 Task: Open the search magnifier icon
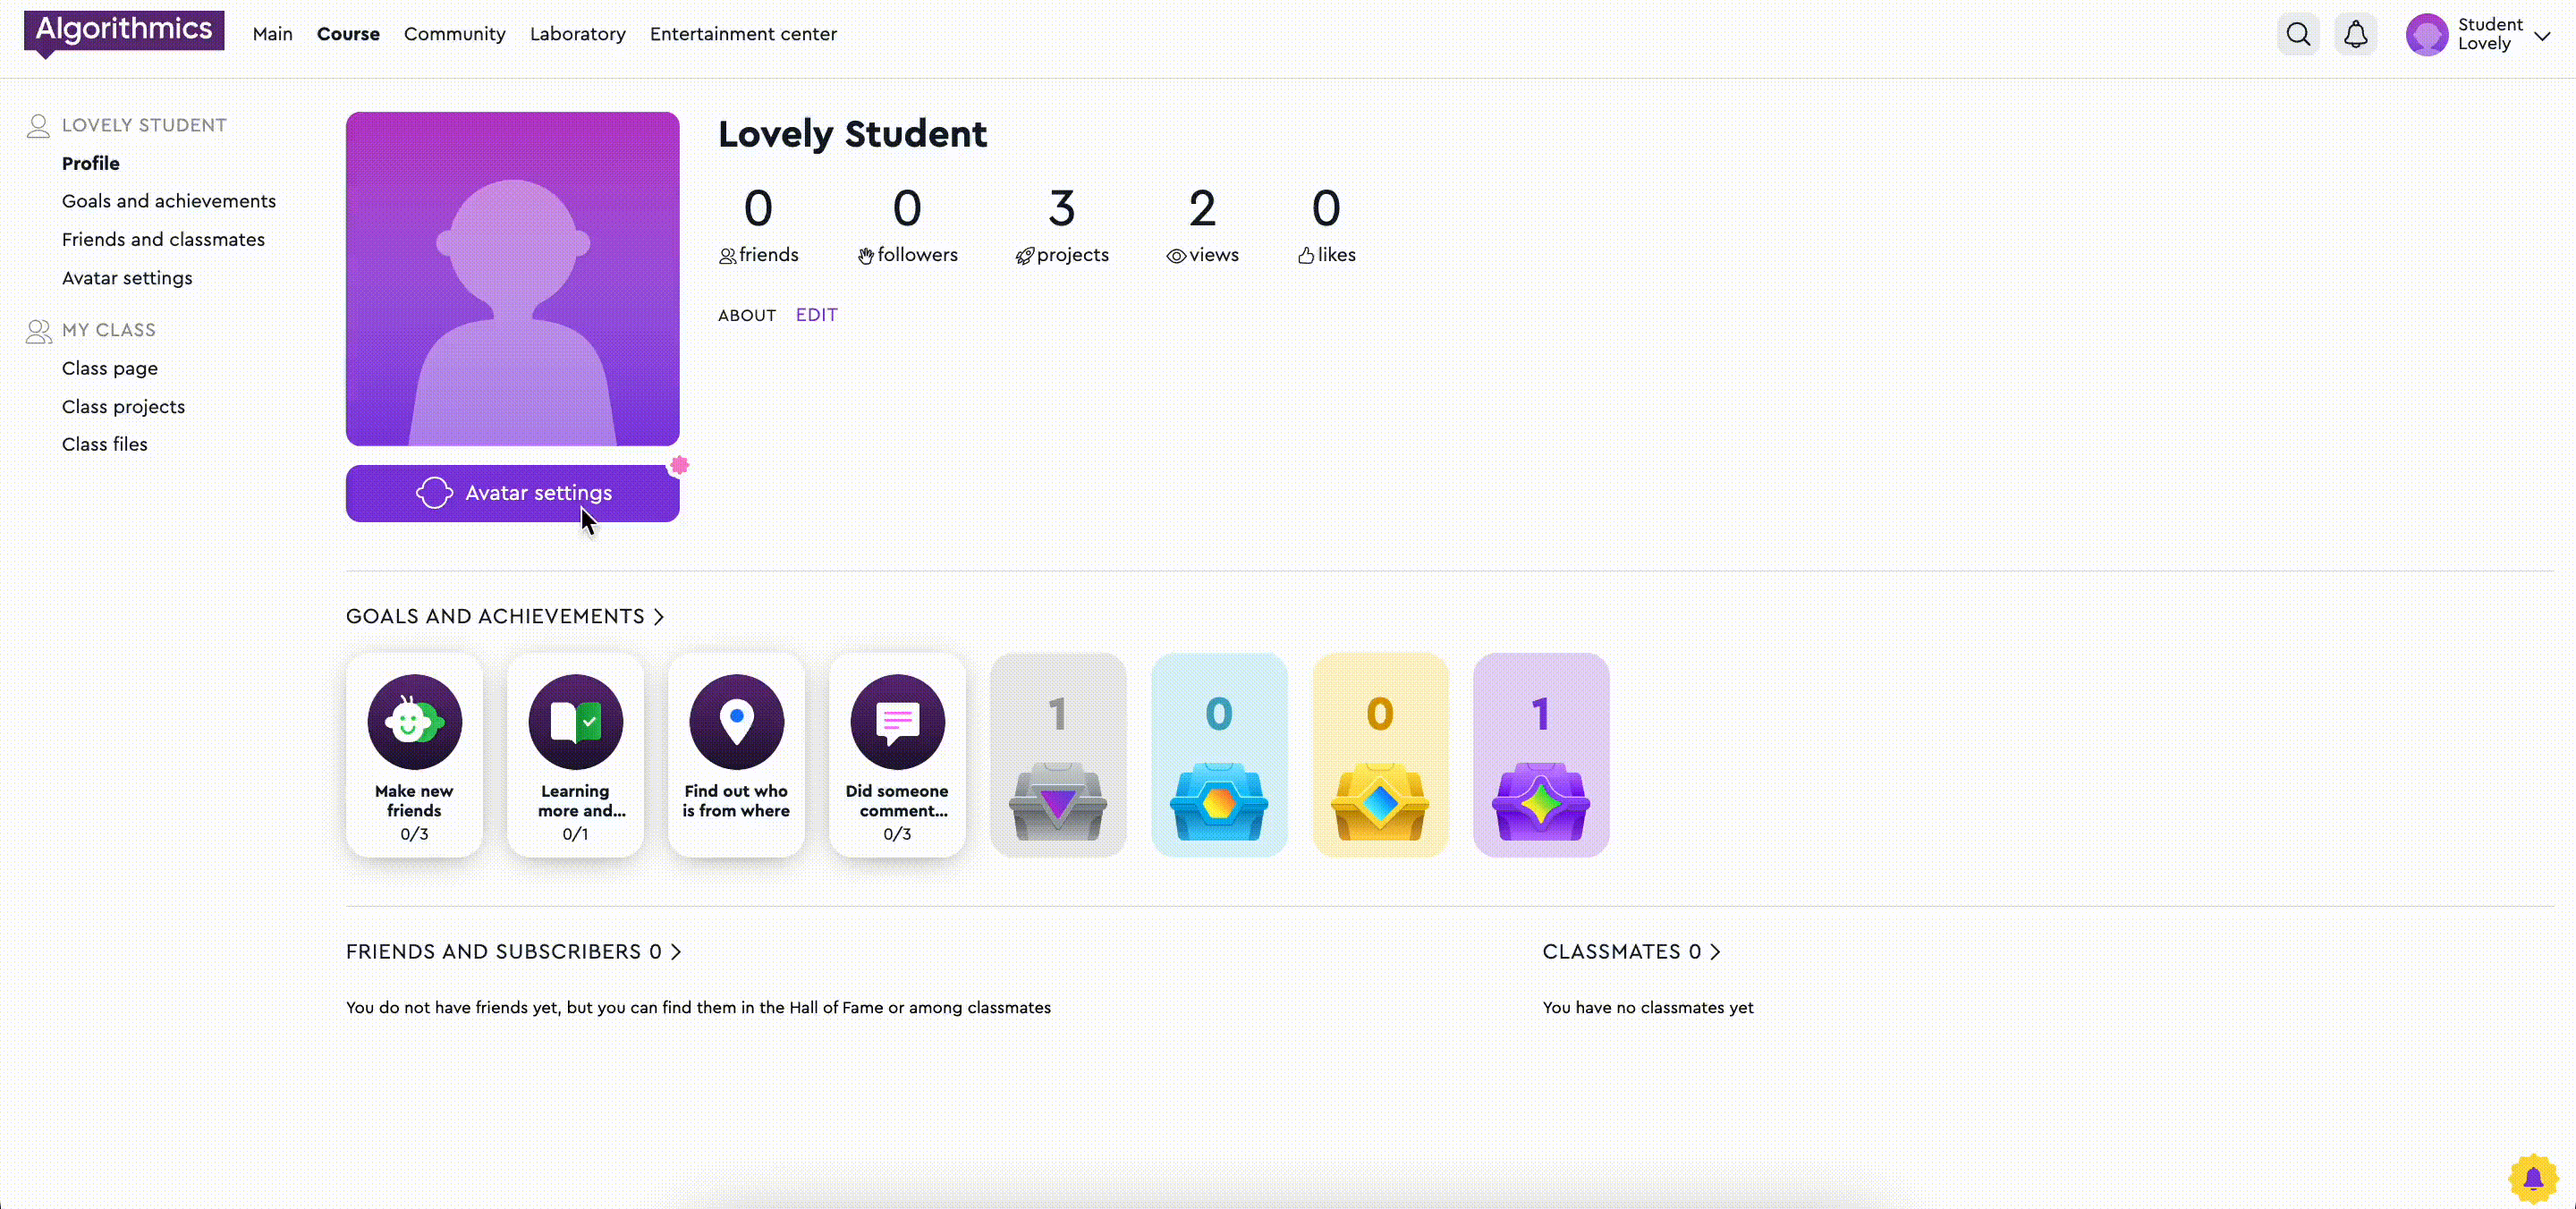2298,35
